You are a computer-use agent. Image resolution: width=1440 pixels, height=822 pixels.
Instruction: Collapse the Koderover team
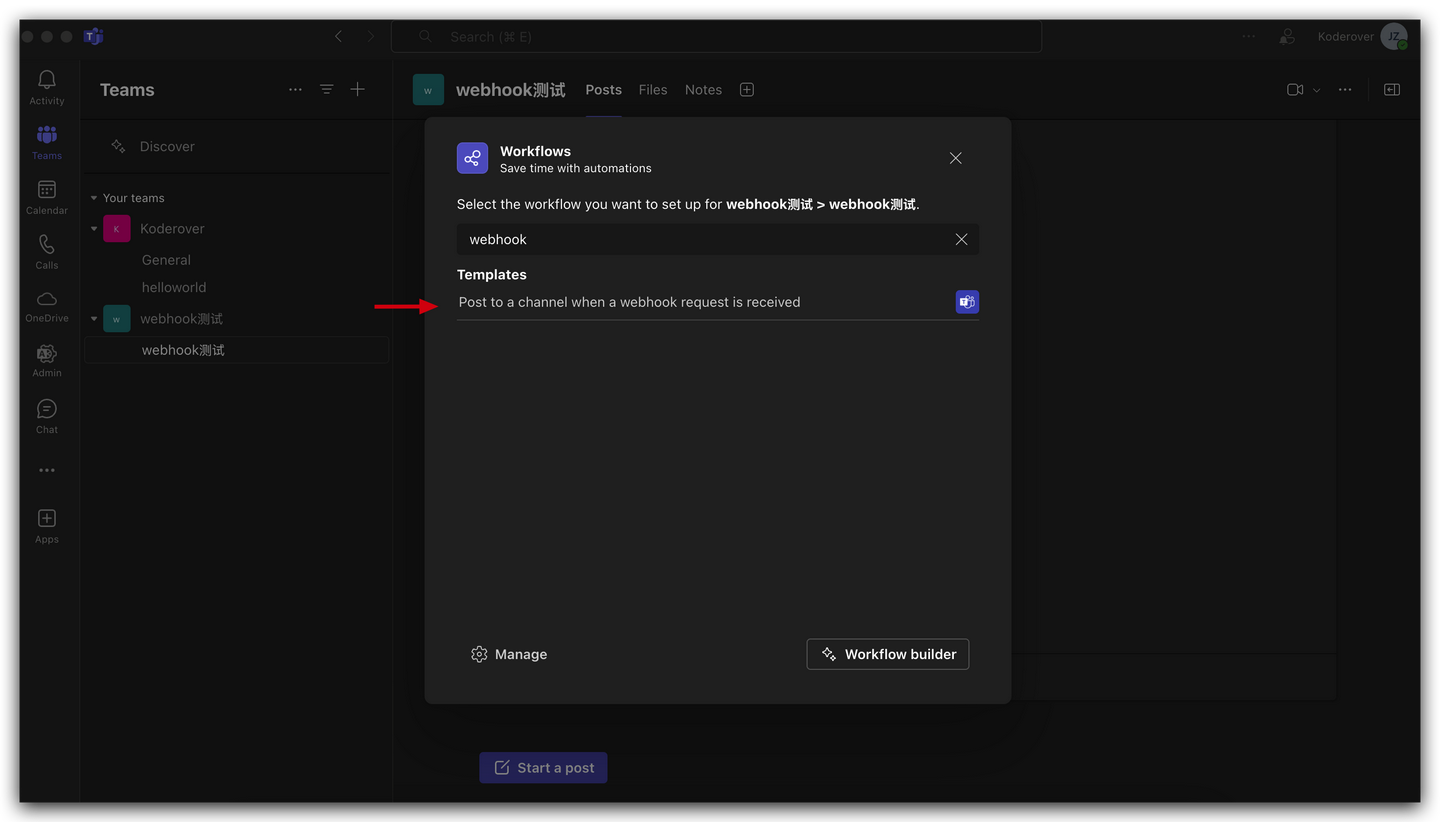[94, 228]
